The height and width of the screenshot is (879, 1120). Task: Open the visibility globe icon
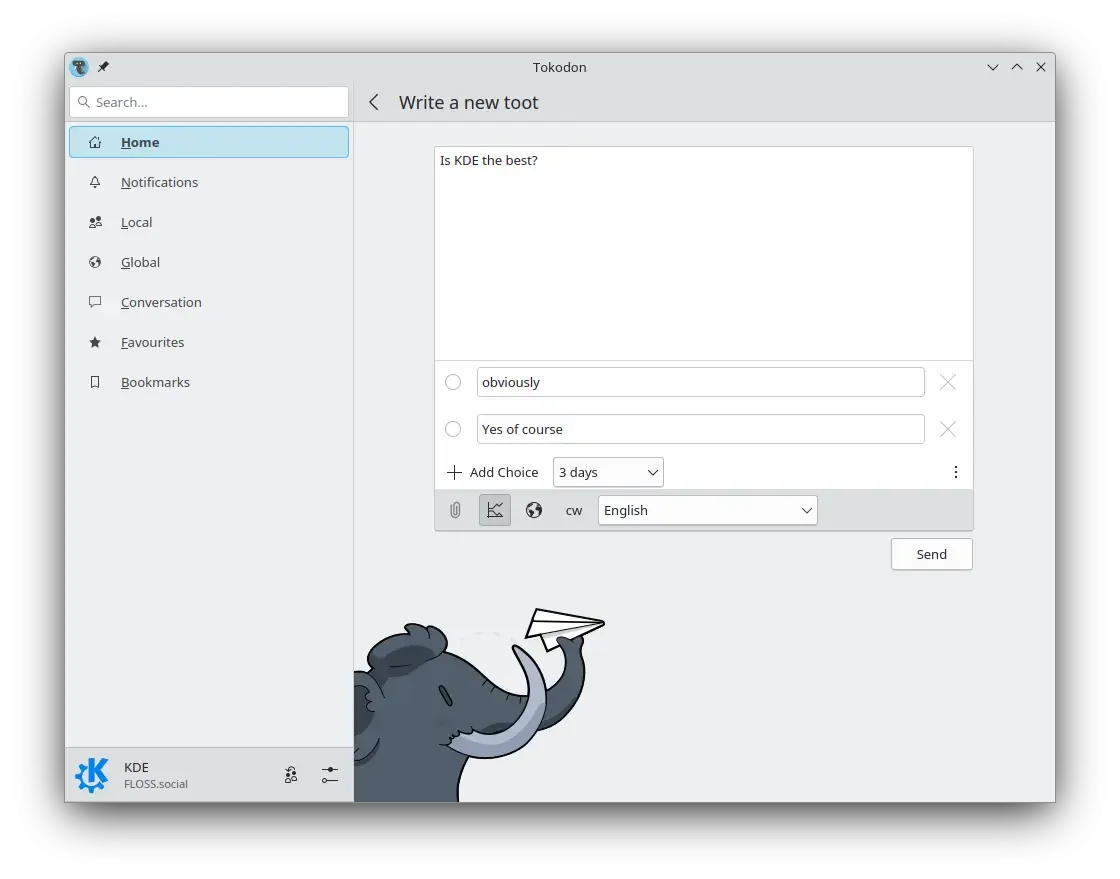point(534,510)
